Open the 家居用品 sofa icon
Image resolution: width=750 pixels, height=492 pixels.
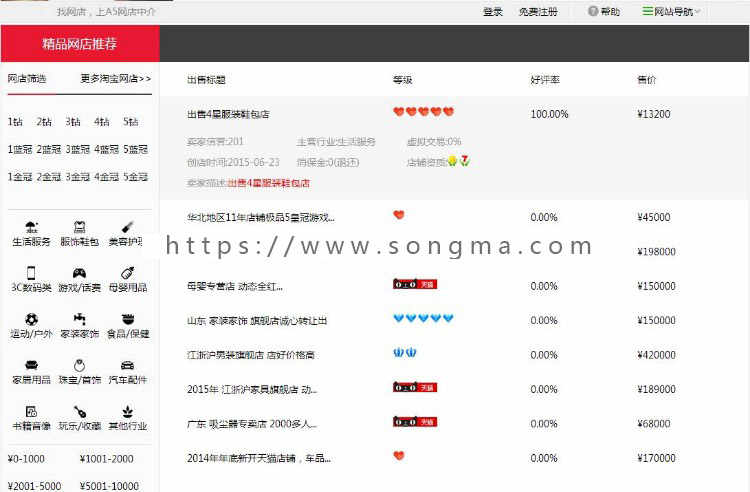coord(32,365)
